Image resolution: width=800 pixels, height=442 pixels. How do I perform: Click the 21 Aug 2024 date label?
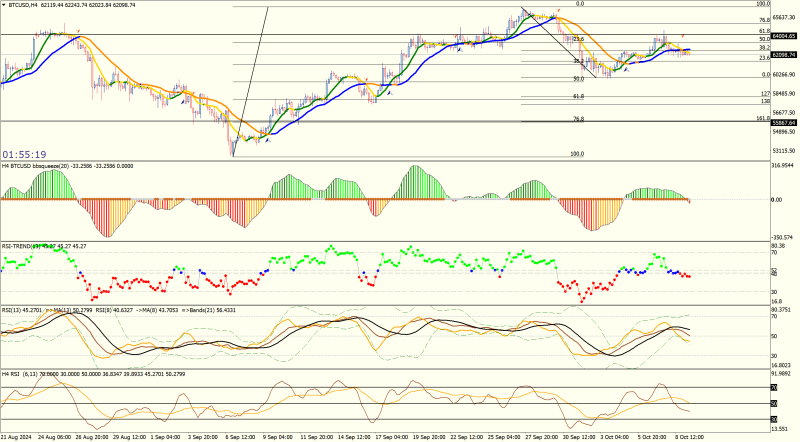click(16, 437)
